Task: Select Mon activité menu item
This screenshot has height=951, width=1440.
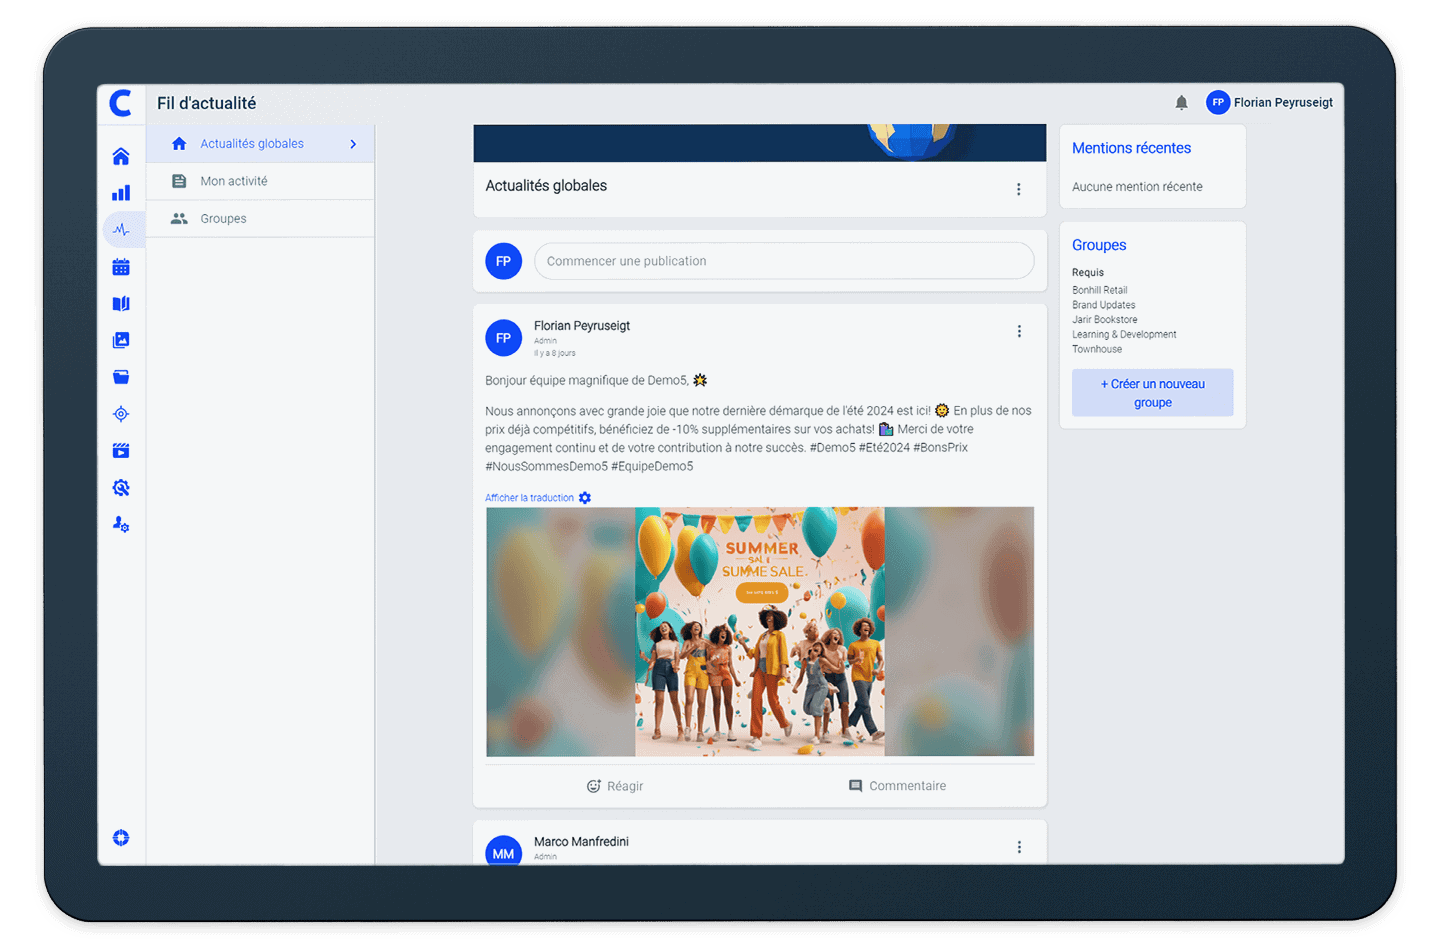Action: click(x=234, y=181)
